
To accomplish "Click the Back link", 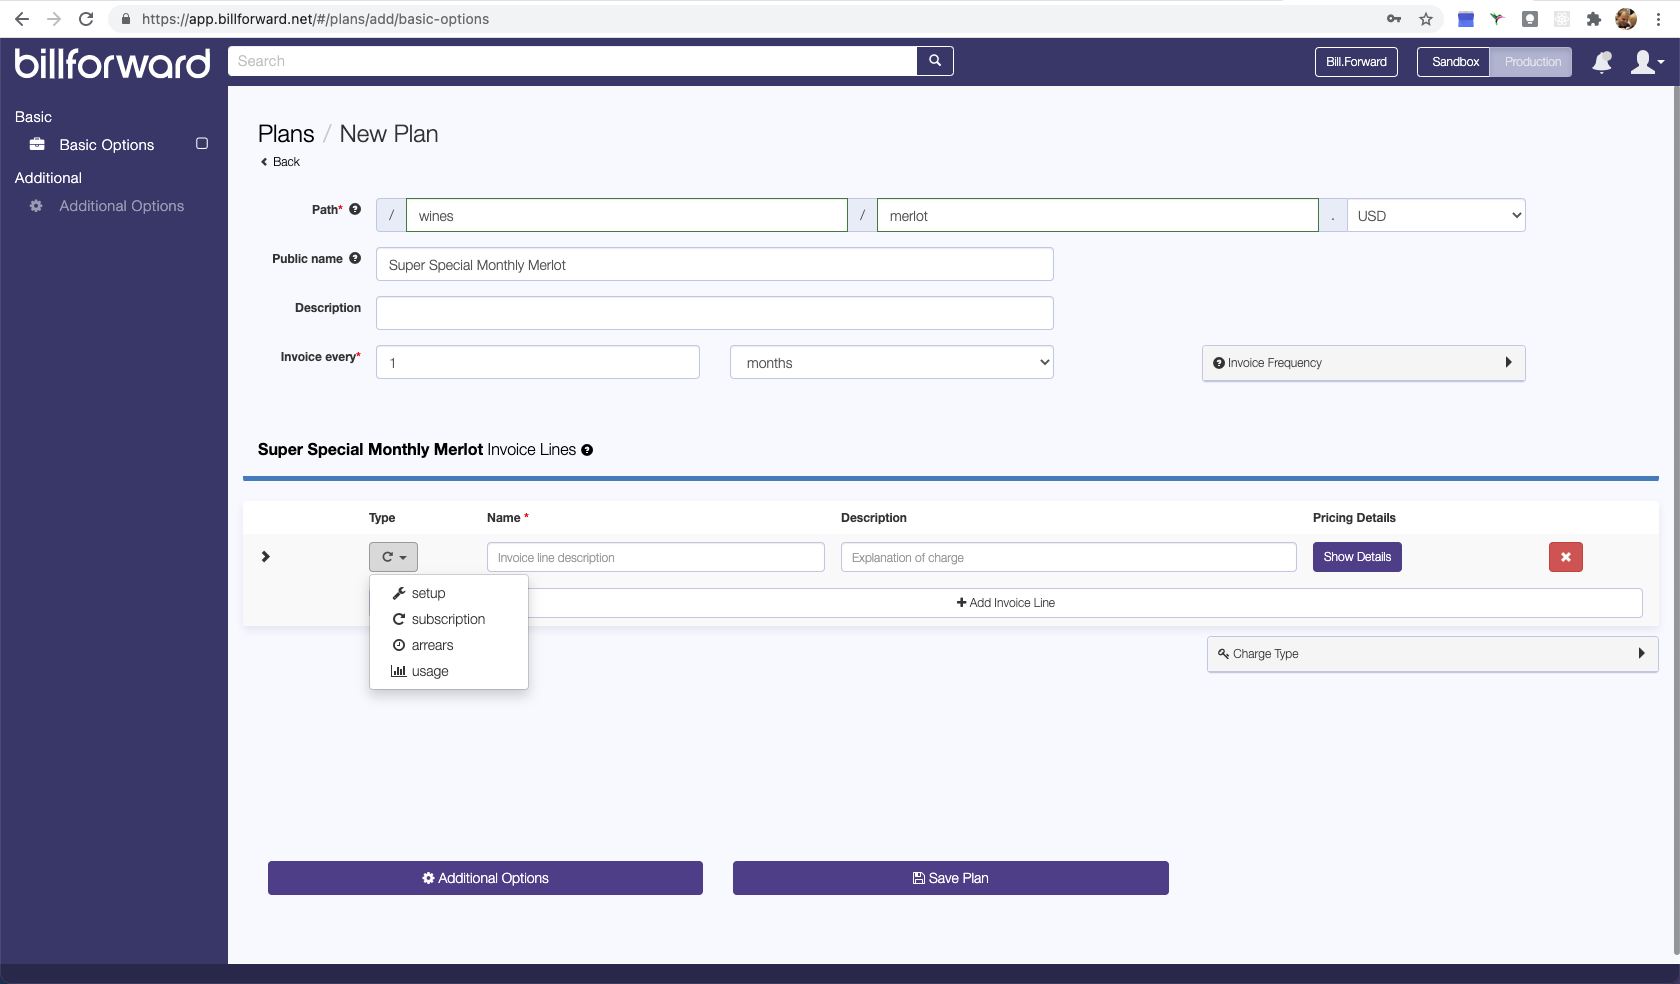I will pos(280,162).
